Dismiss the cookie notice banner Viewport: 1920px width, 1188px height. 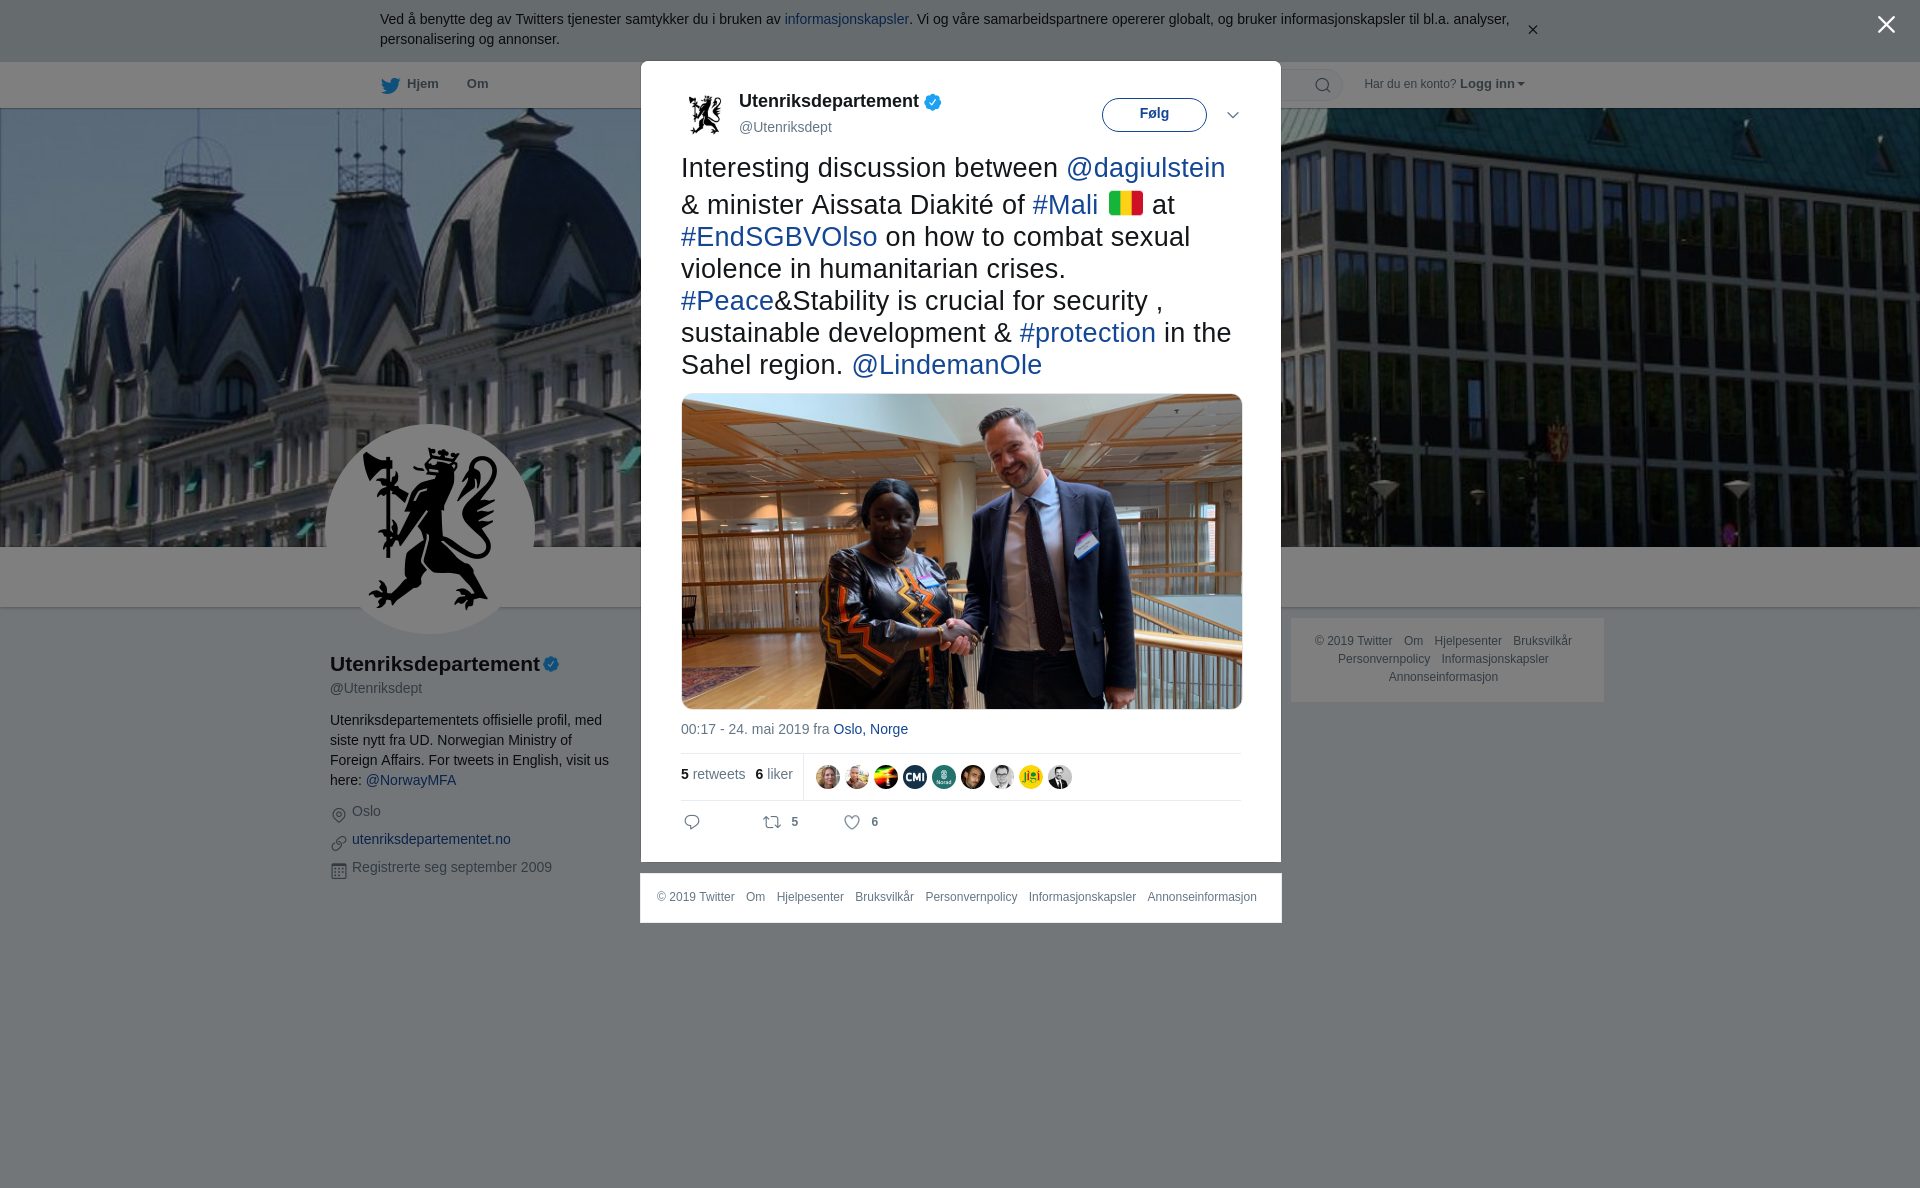point(1532,30)
